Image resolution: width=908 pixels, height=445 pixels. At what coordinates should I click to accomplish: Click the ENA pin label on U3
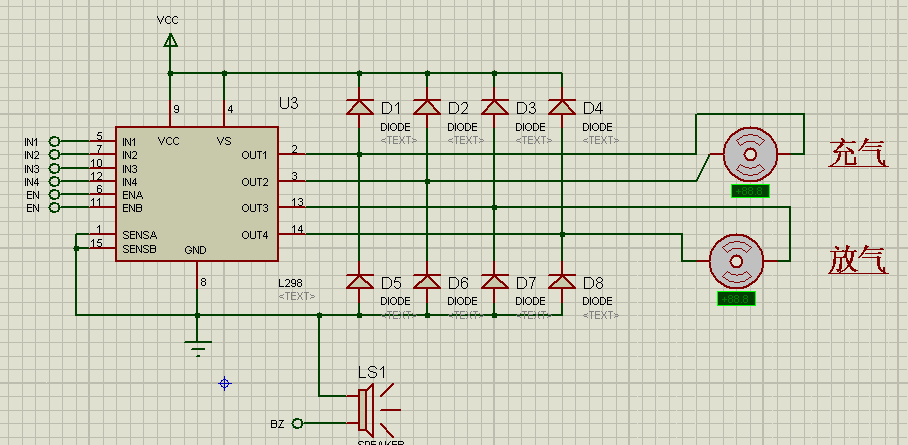133,195
